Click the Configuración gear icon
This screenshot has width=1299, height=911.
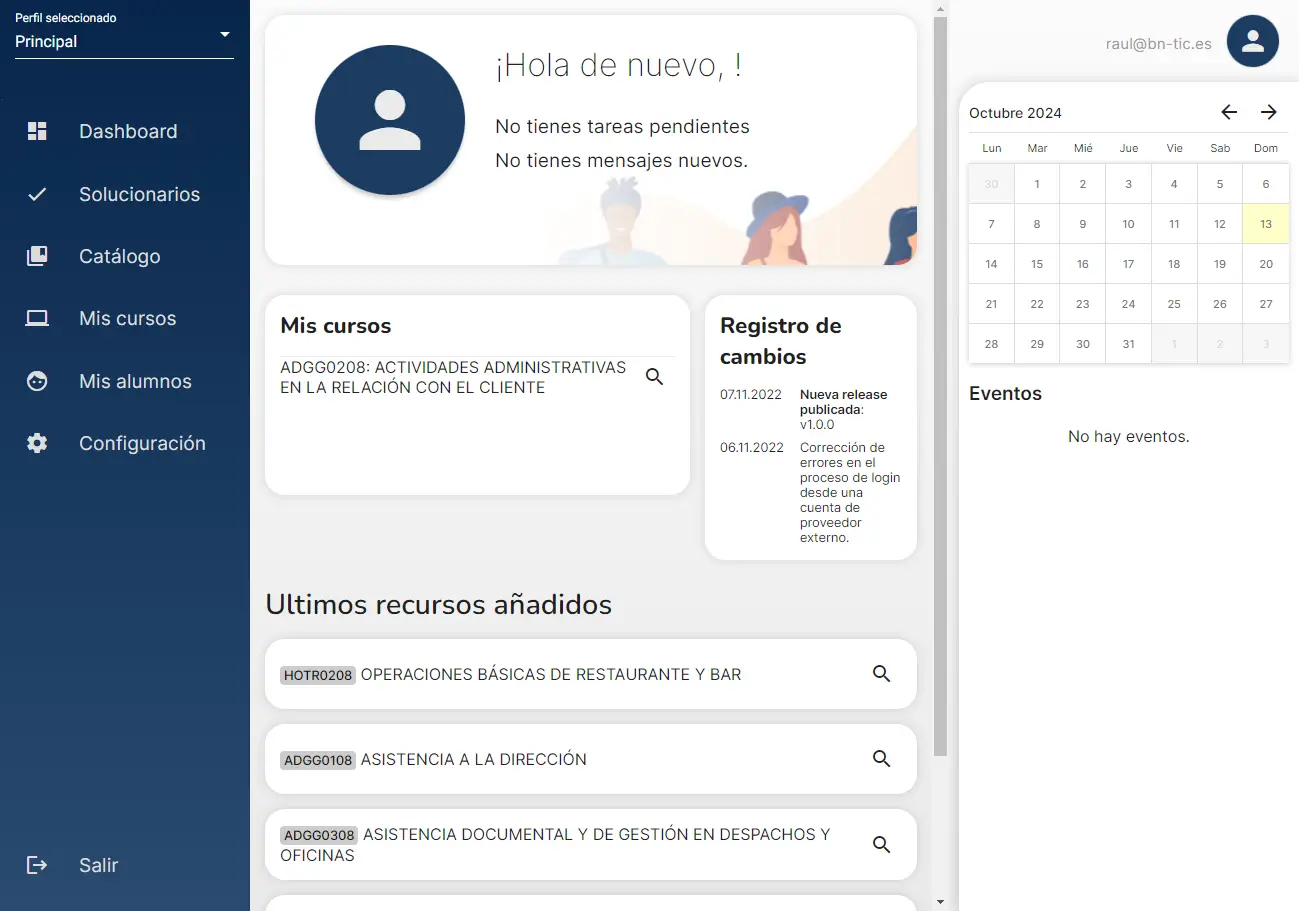(37, 443)
